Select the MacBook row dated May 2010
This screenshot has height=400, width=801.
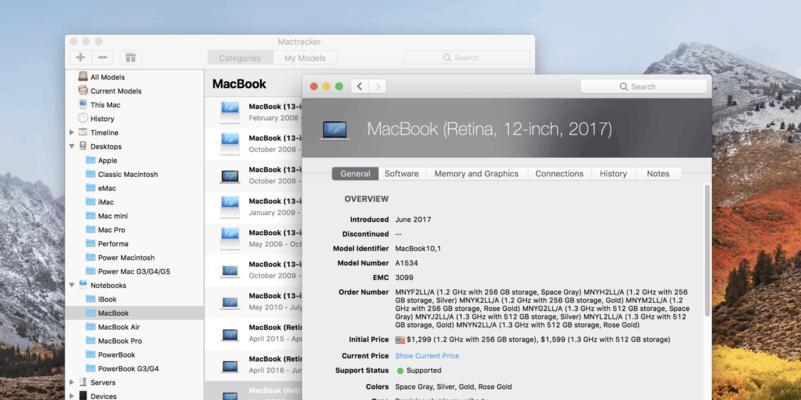[x=253, y=301]
